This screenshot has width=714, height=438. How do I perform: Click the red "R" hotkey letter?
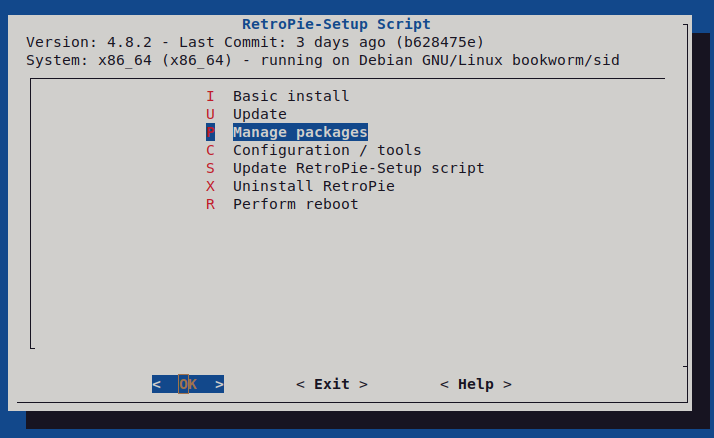[210, 204]
